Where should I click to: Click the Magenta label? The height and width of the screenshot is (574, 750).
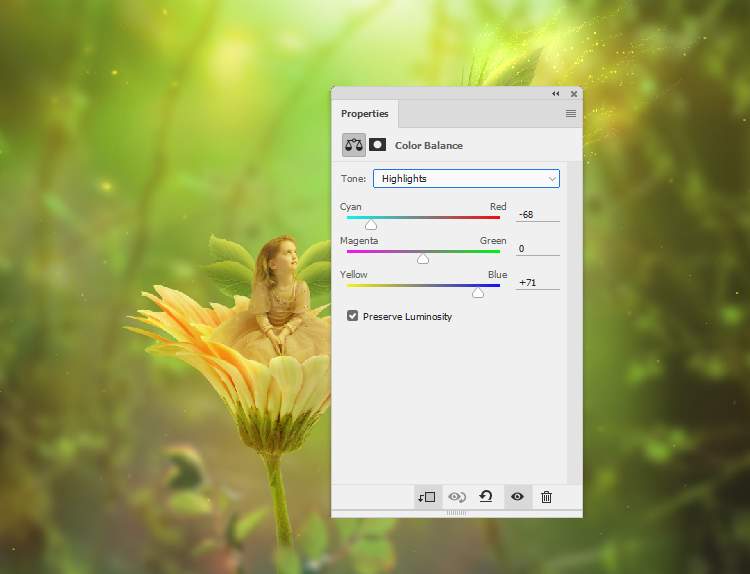coord(359,241)
